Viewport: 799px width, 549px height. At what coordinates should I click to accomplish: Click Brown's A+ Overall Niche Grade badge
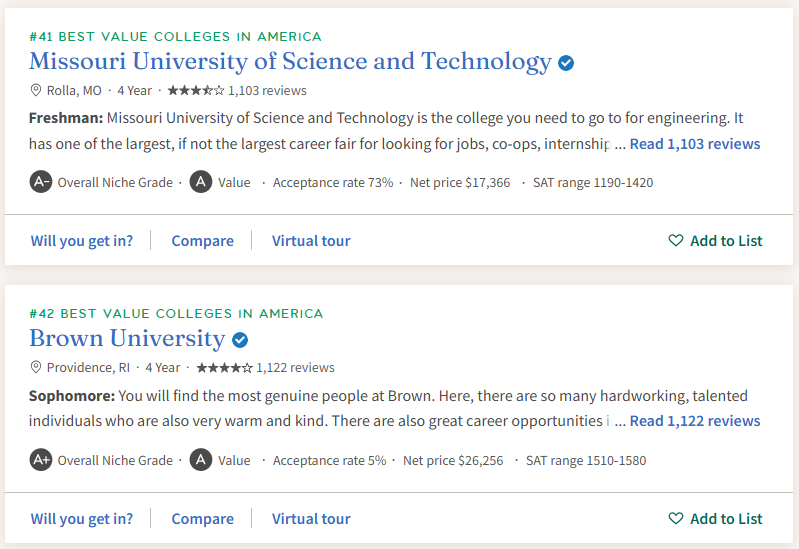41,460
